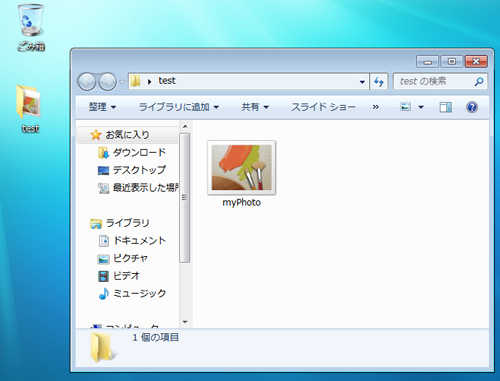Close the test Explorer window
The height and width of the screenshot is (381, 500).
pyautogui.click(x=476, y=62)
